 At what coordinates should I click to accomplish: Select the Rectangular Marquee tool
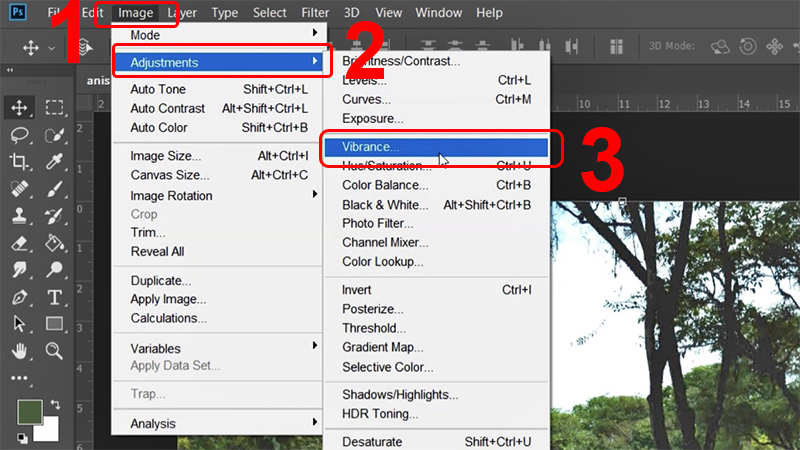click(55, 107)
